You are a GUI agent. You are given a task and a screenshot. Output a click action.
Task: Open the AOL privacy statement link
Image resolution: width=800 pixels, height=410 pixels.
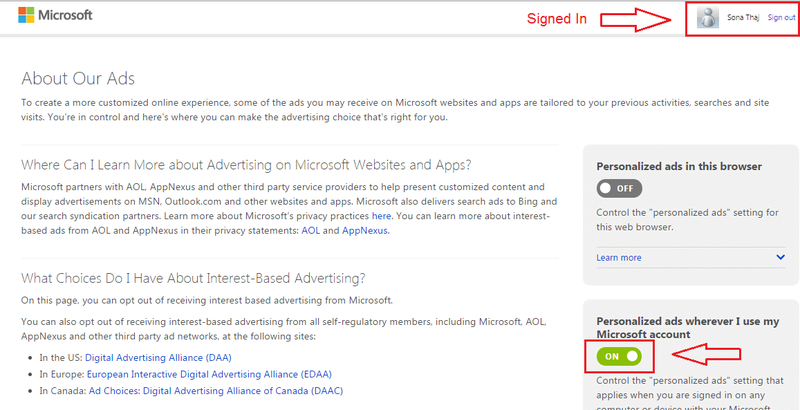point(311,230)
